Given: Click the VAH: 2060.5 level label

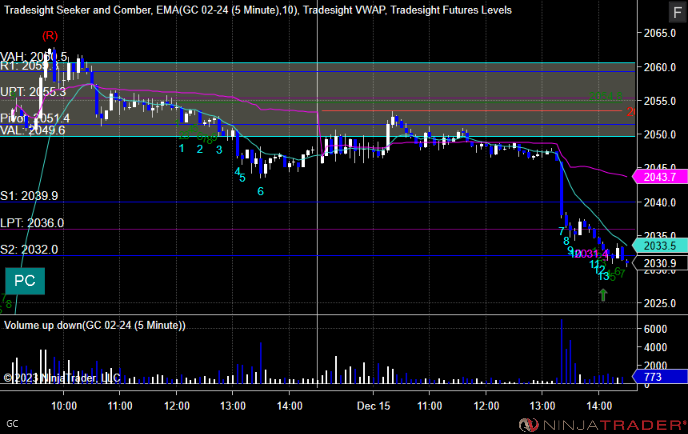Looking at the screenshot, I should (34, 57).
